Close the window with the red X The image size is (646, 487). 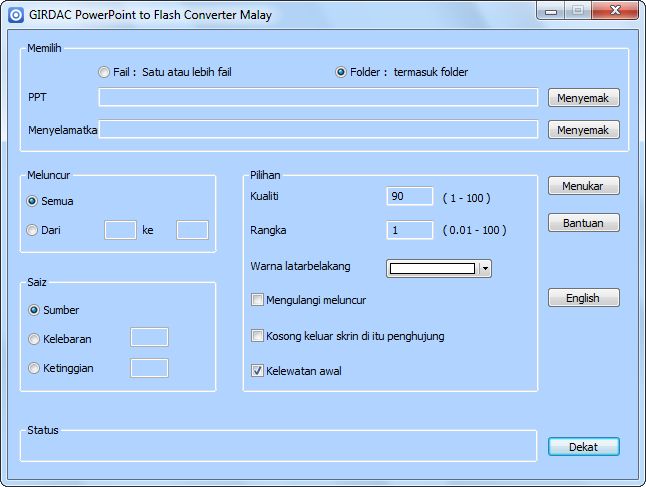click(616, 10)
